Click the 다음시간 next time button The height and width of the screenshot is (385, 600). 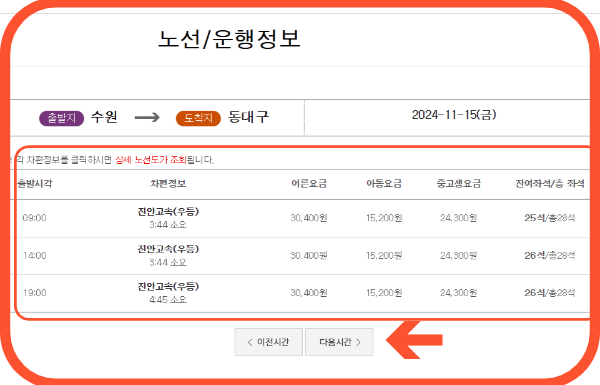click(x=339, y=342)
